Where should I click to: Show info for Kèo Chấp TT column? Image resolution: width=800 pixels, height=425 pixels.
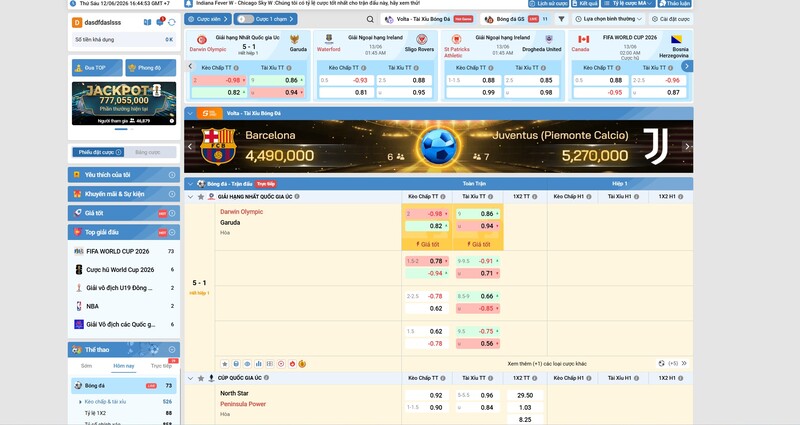(442, 196)
